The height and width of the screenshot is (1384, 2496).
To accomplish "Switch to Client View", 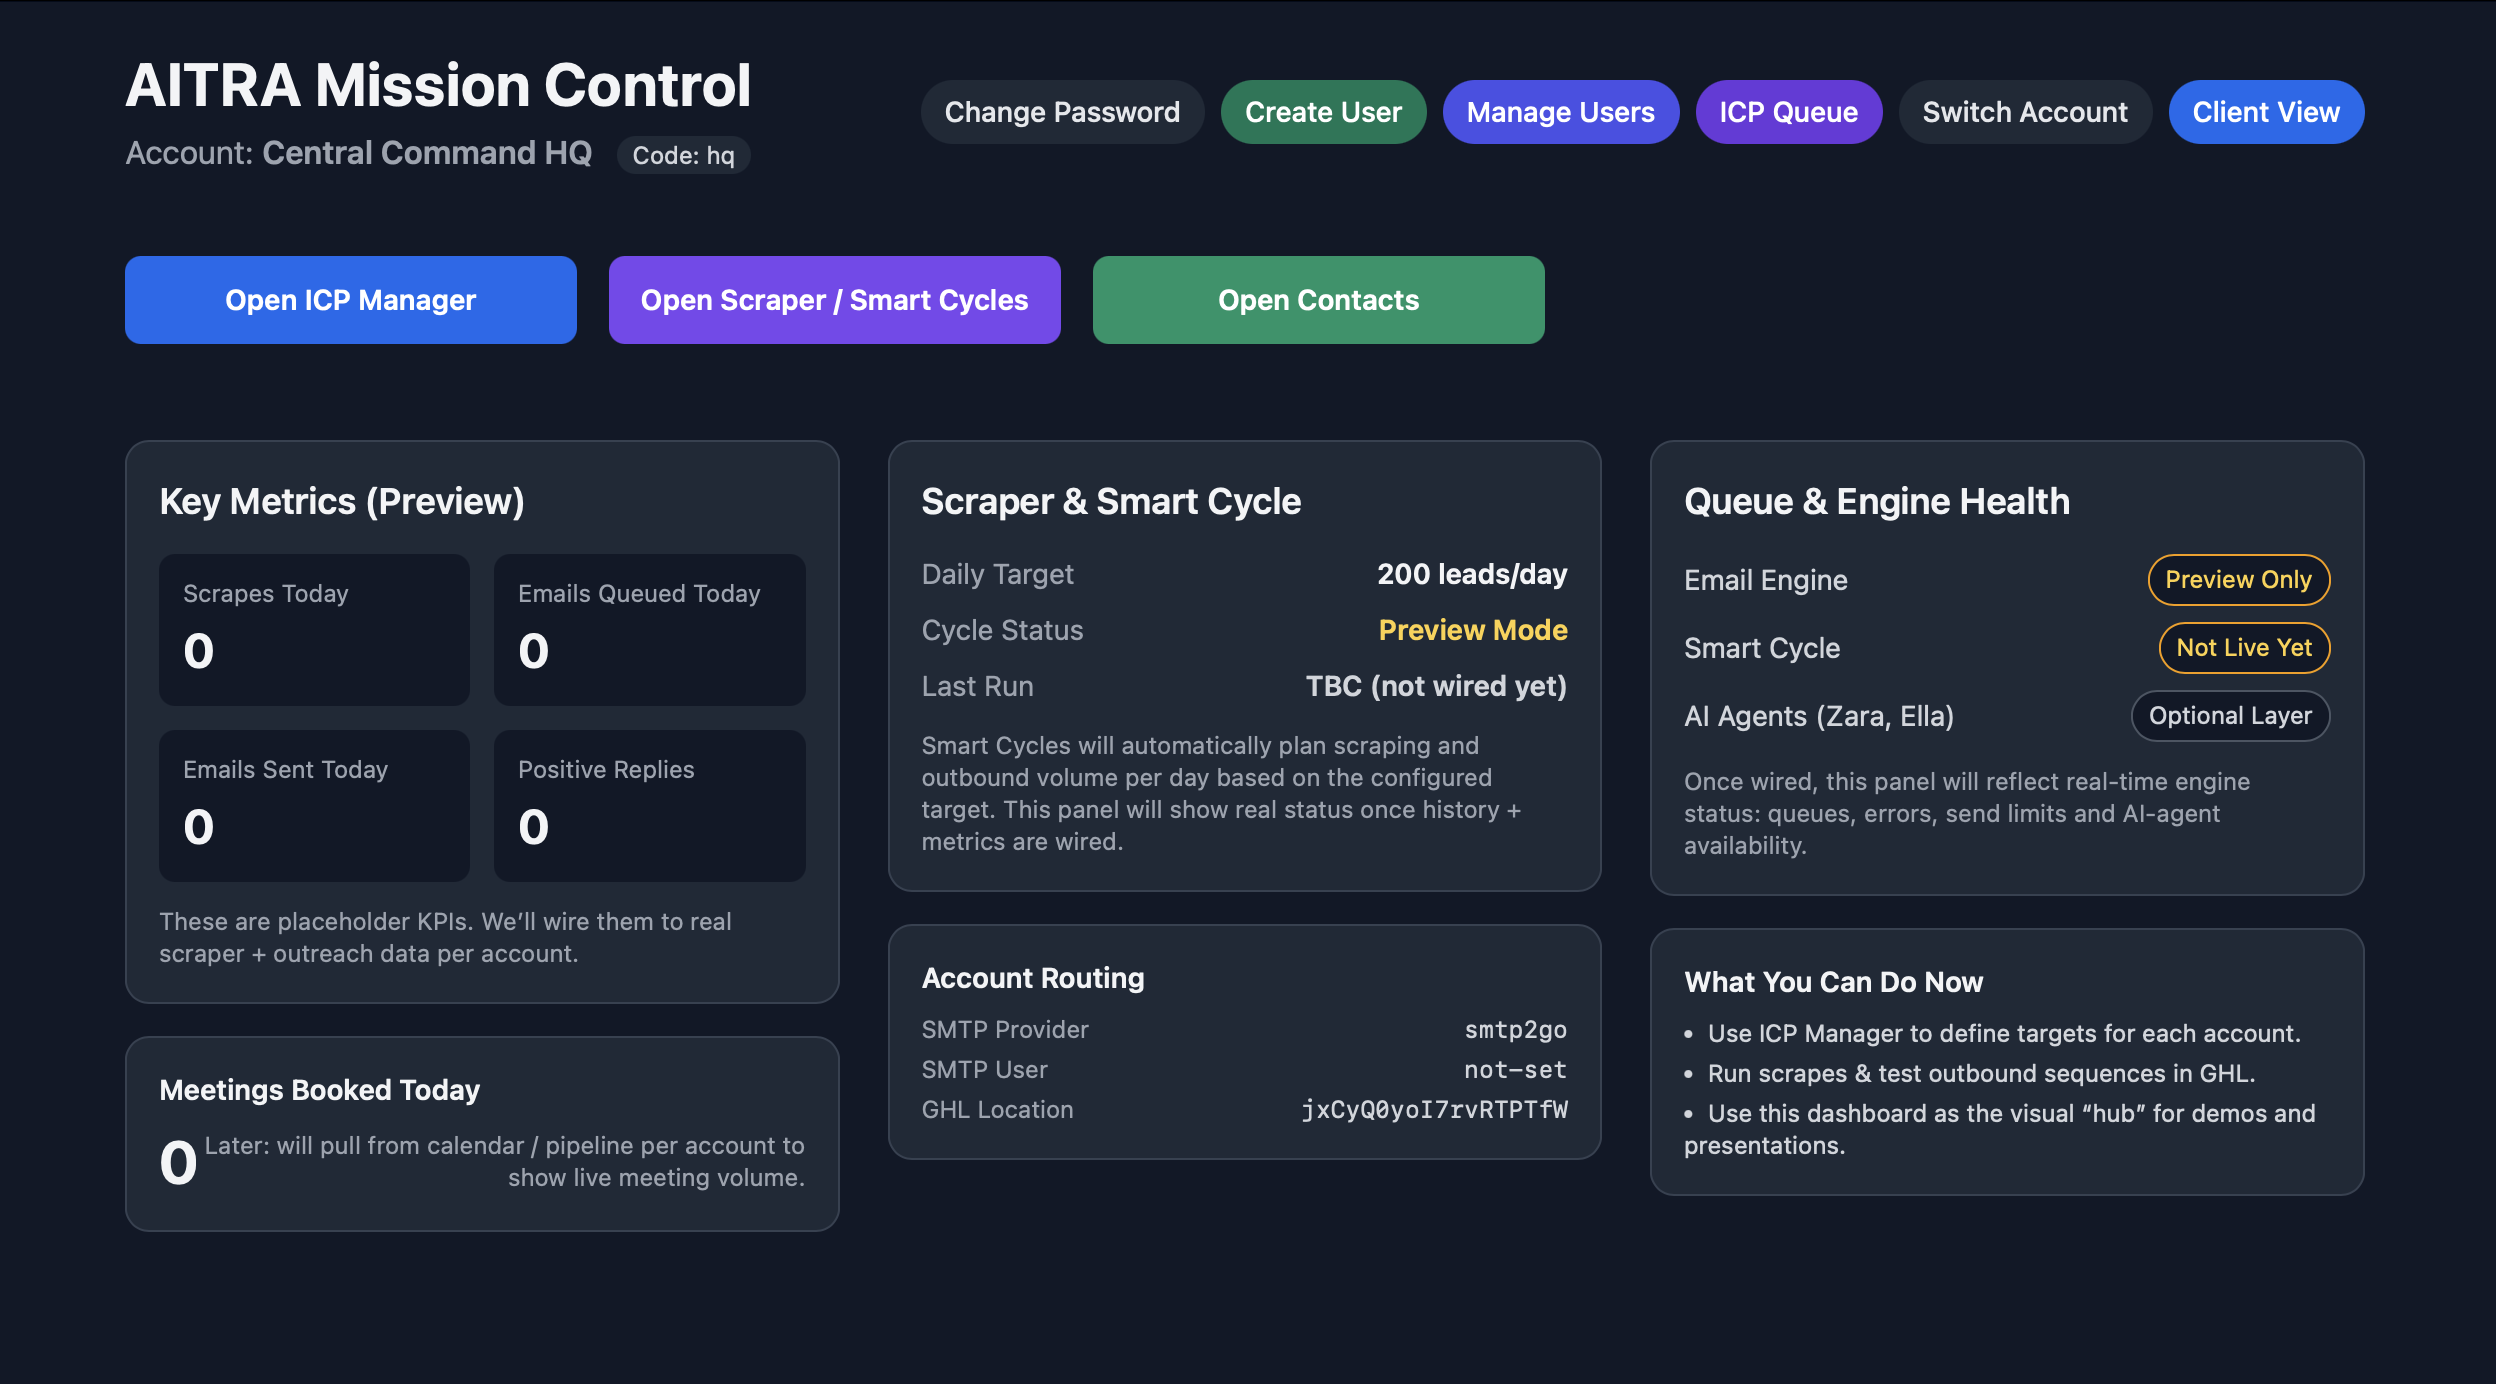I will click(2265, 112).
